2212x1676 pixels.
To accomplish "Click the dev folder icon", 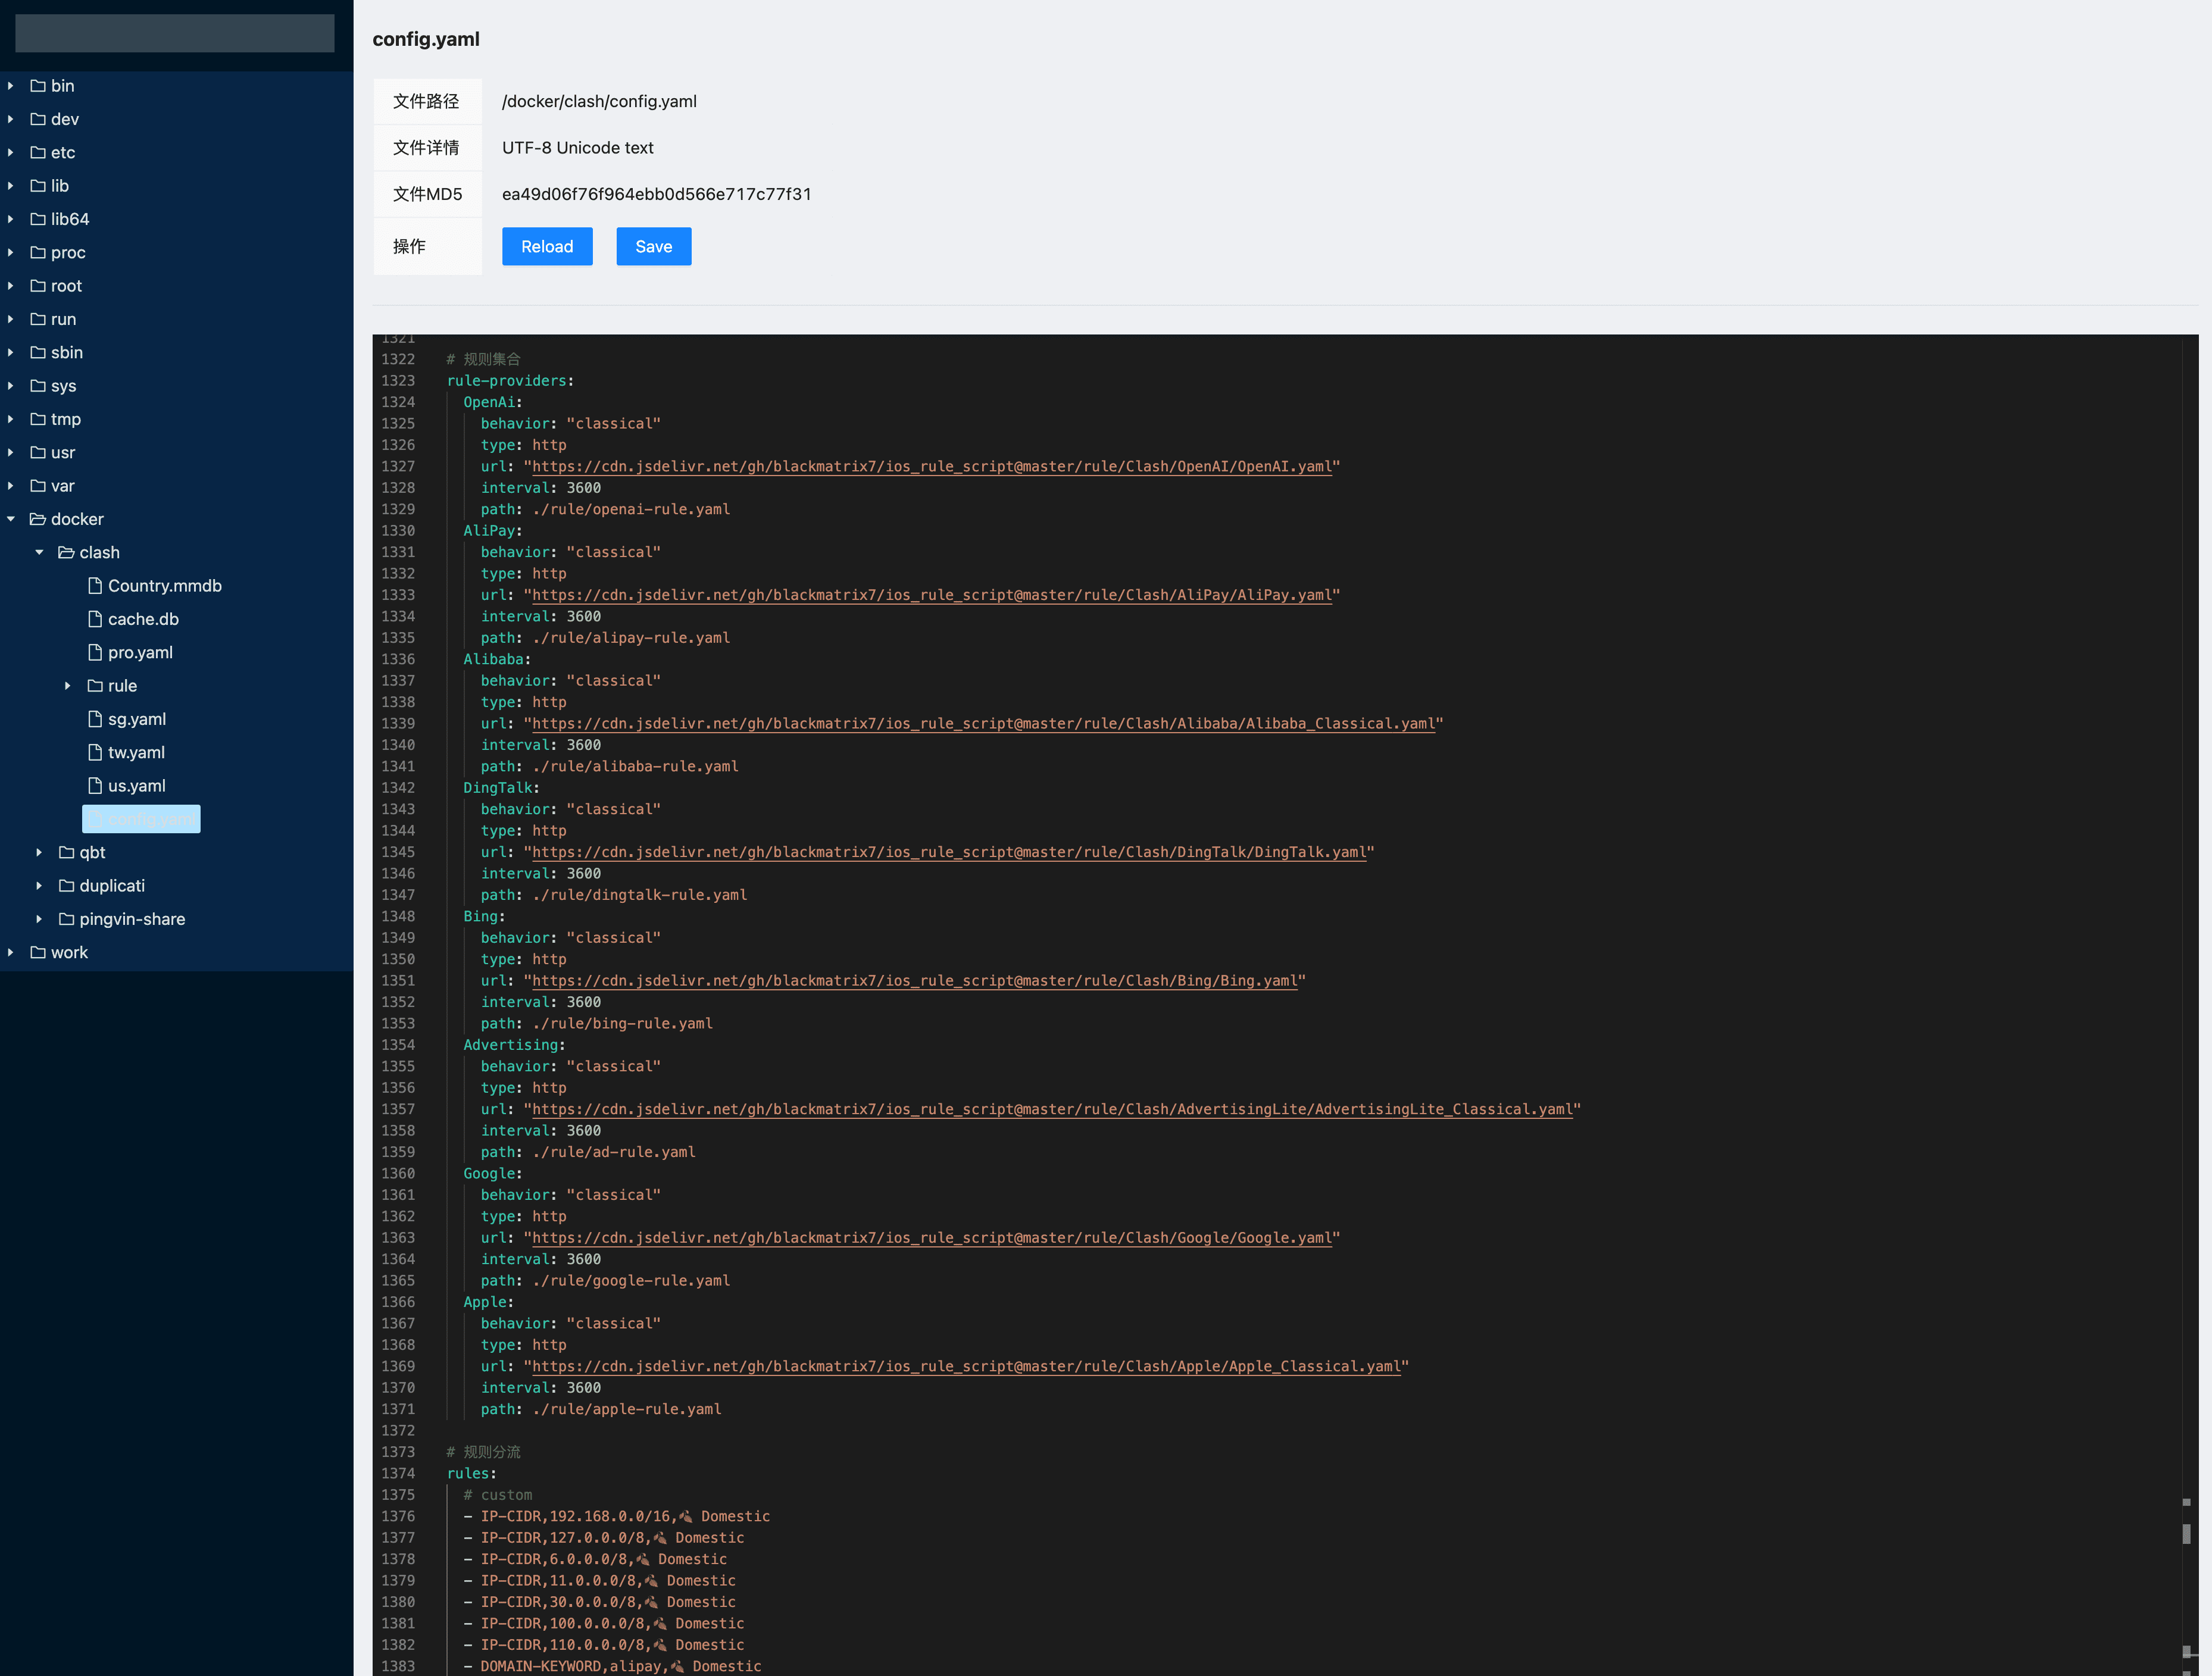I will tap(38, 119).
